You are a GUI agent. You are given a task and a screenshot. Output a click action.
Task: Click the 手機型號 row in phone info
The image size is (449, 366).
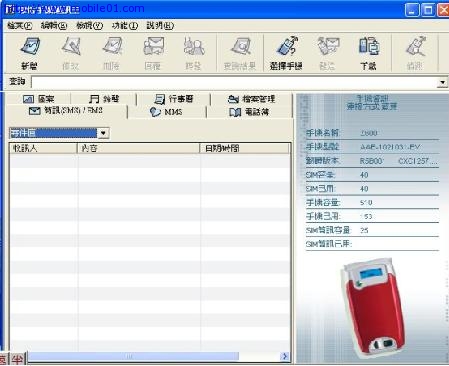pyautogui.click(x=372, y=147)
